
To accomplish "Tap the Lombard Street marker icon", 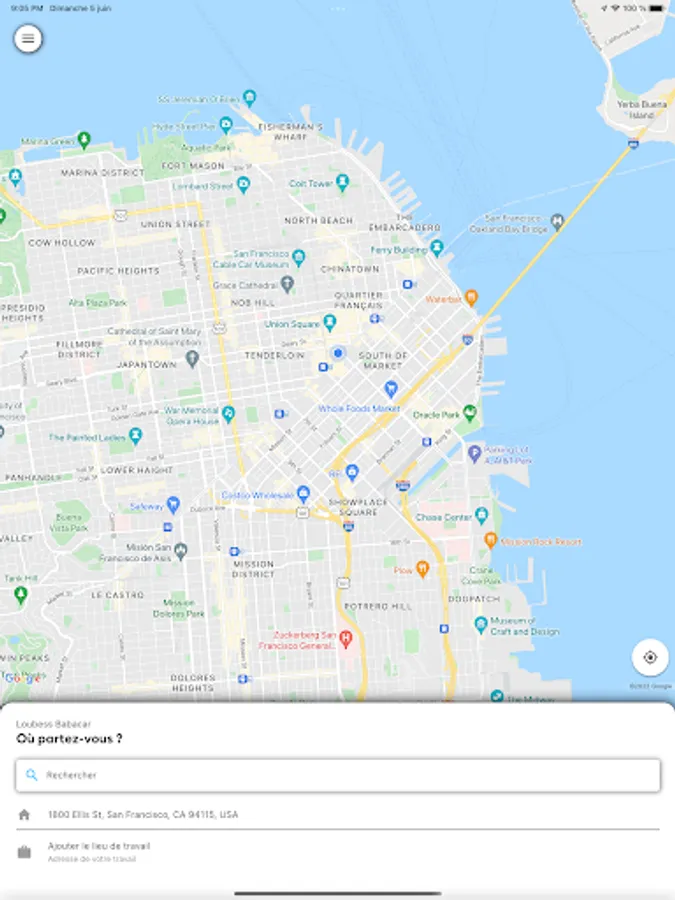I will (x=243, y=184).
